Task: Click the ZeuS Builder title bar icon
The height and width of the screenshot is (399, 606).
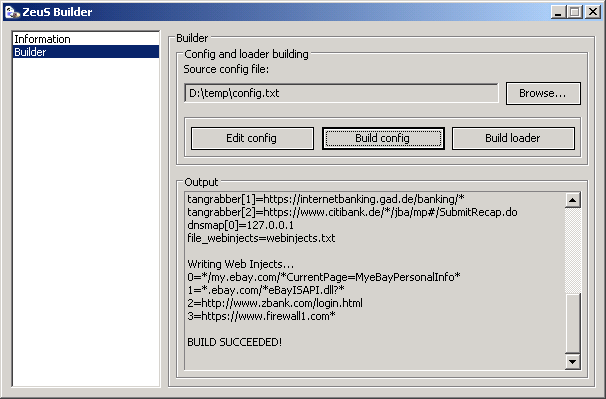Action: coord(12,12)
